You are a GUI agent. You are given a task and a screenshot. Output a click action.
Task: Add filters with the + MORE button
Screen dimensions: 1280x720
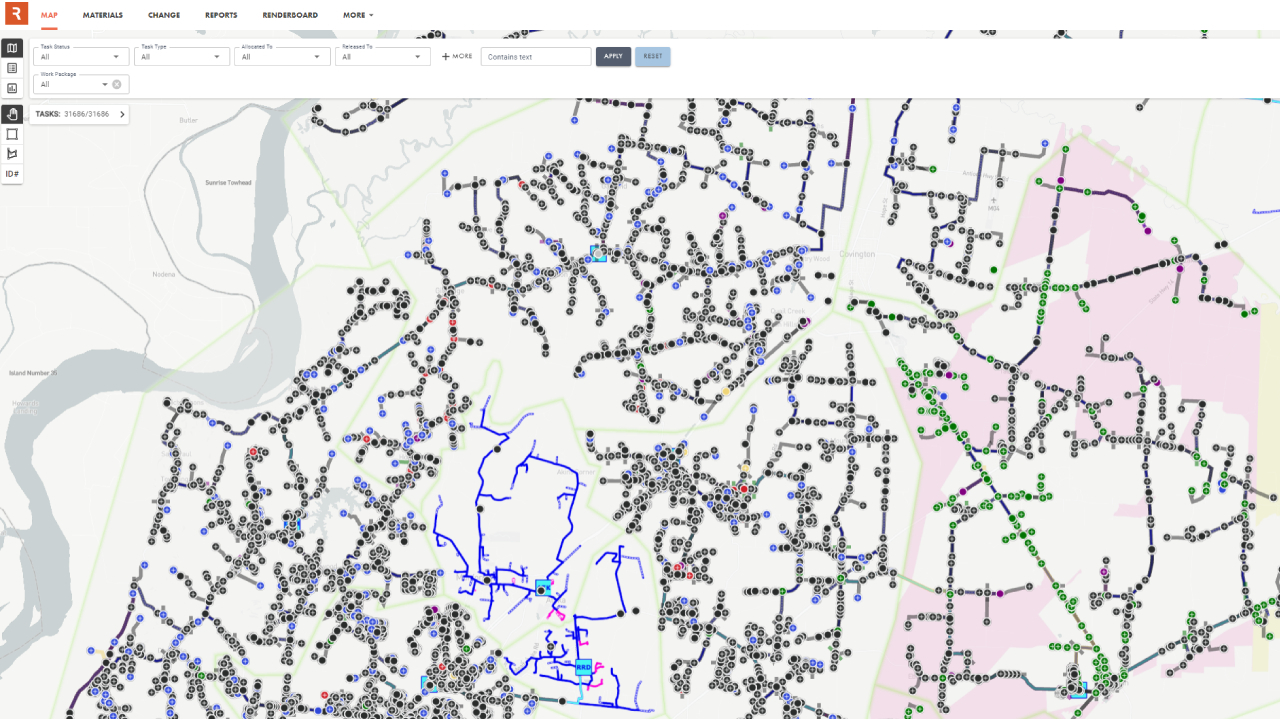(x=457, y=56)
